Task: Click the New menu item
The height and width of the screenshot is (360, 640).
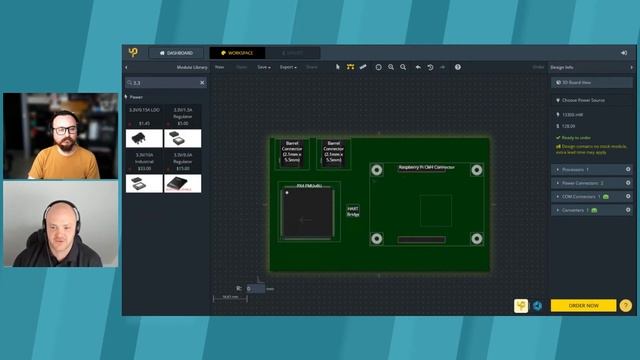Action: point(220,67)
